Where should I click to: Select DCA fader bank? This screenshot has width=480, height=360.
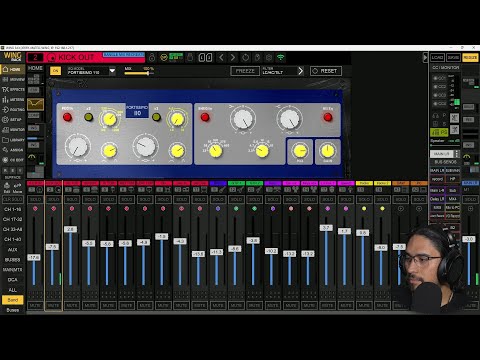click(13, 280)
